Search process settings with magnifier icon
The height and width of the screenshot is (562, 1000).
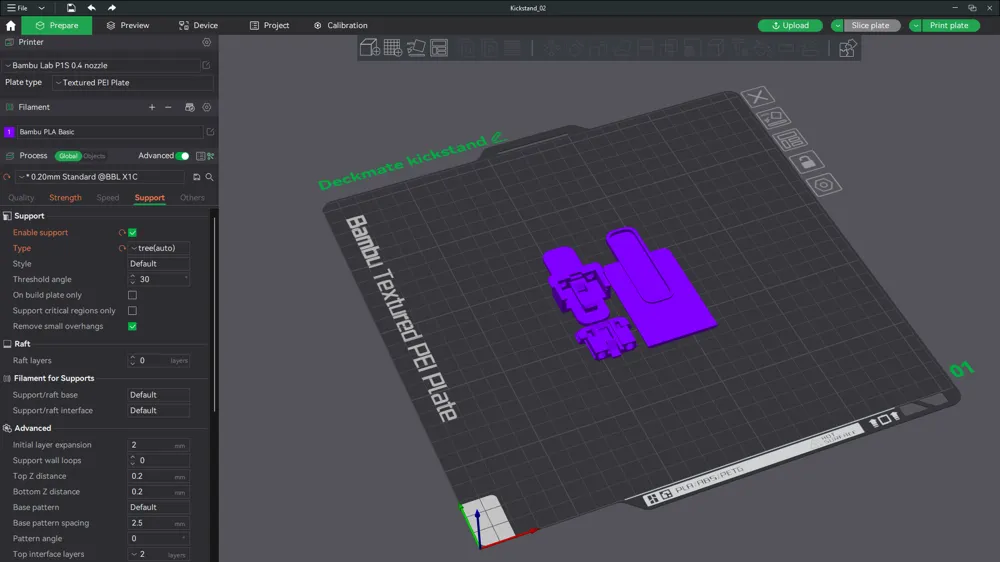209,177
